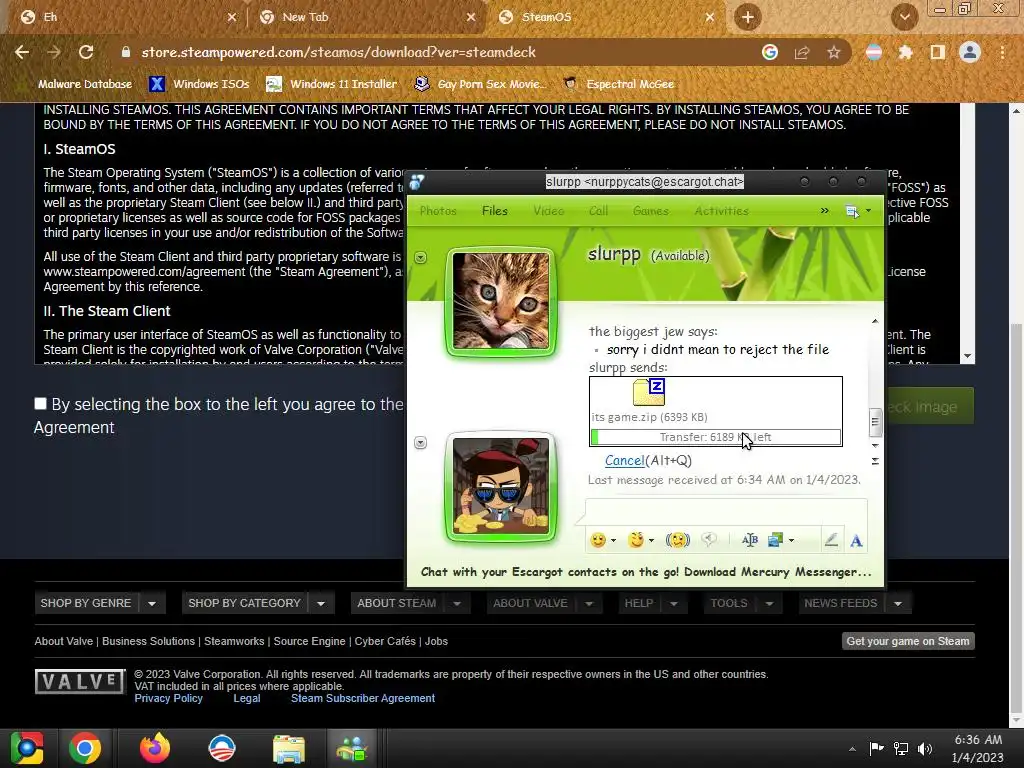Open the background picture dropdown arrow

tap(792, 541)
